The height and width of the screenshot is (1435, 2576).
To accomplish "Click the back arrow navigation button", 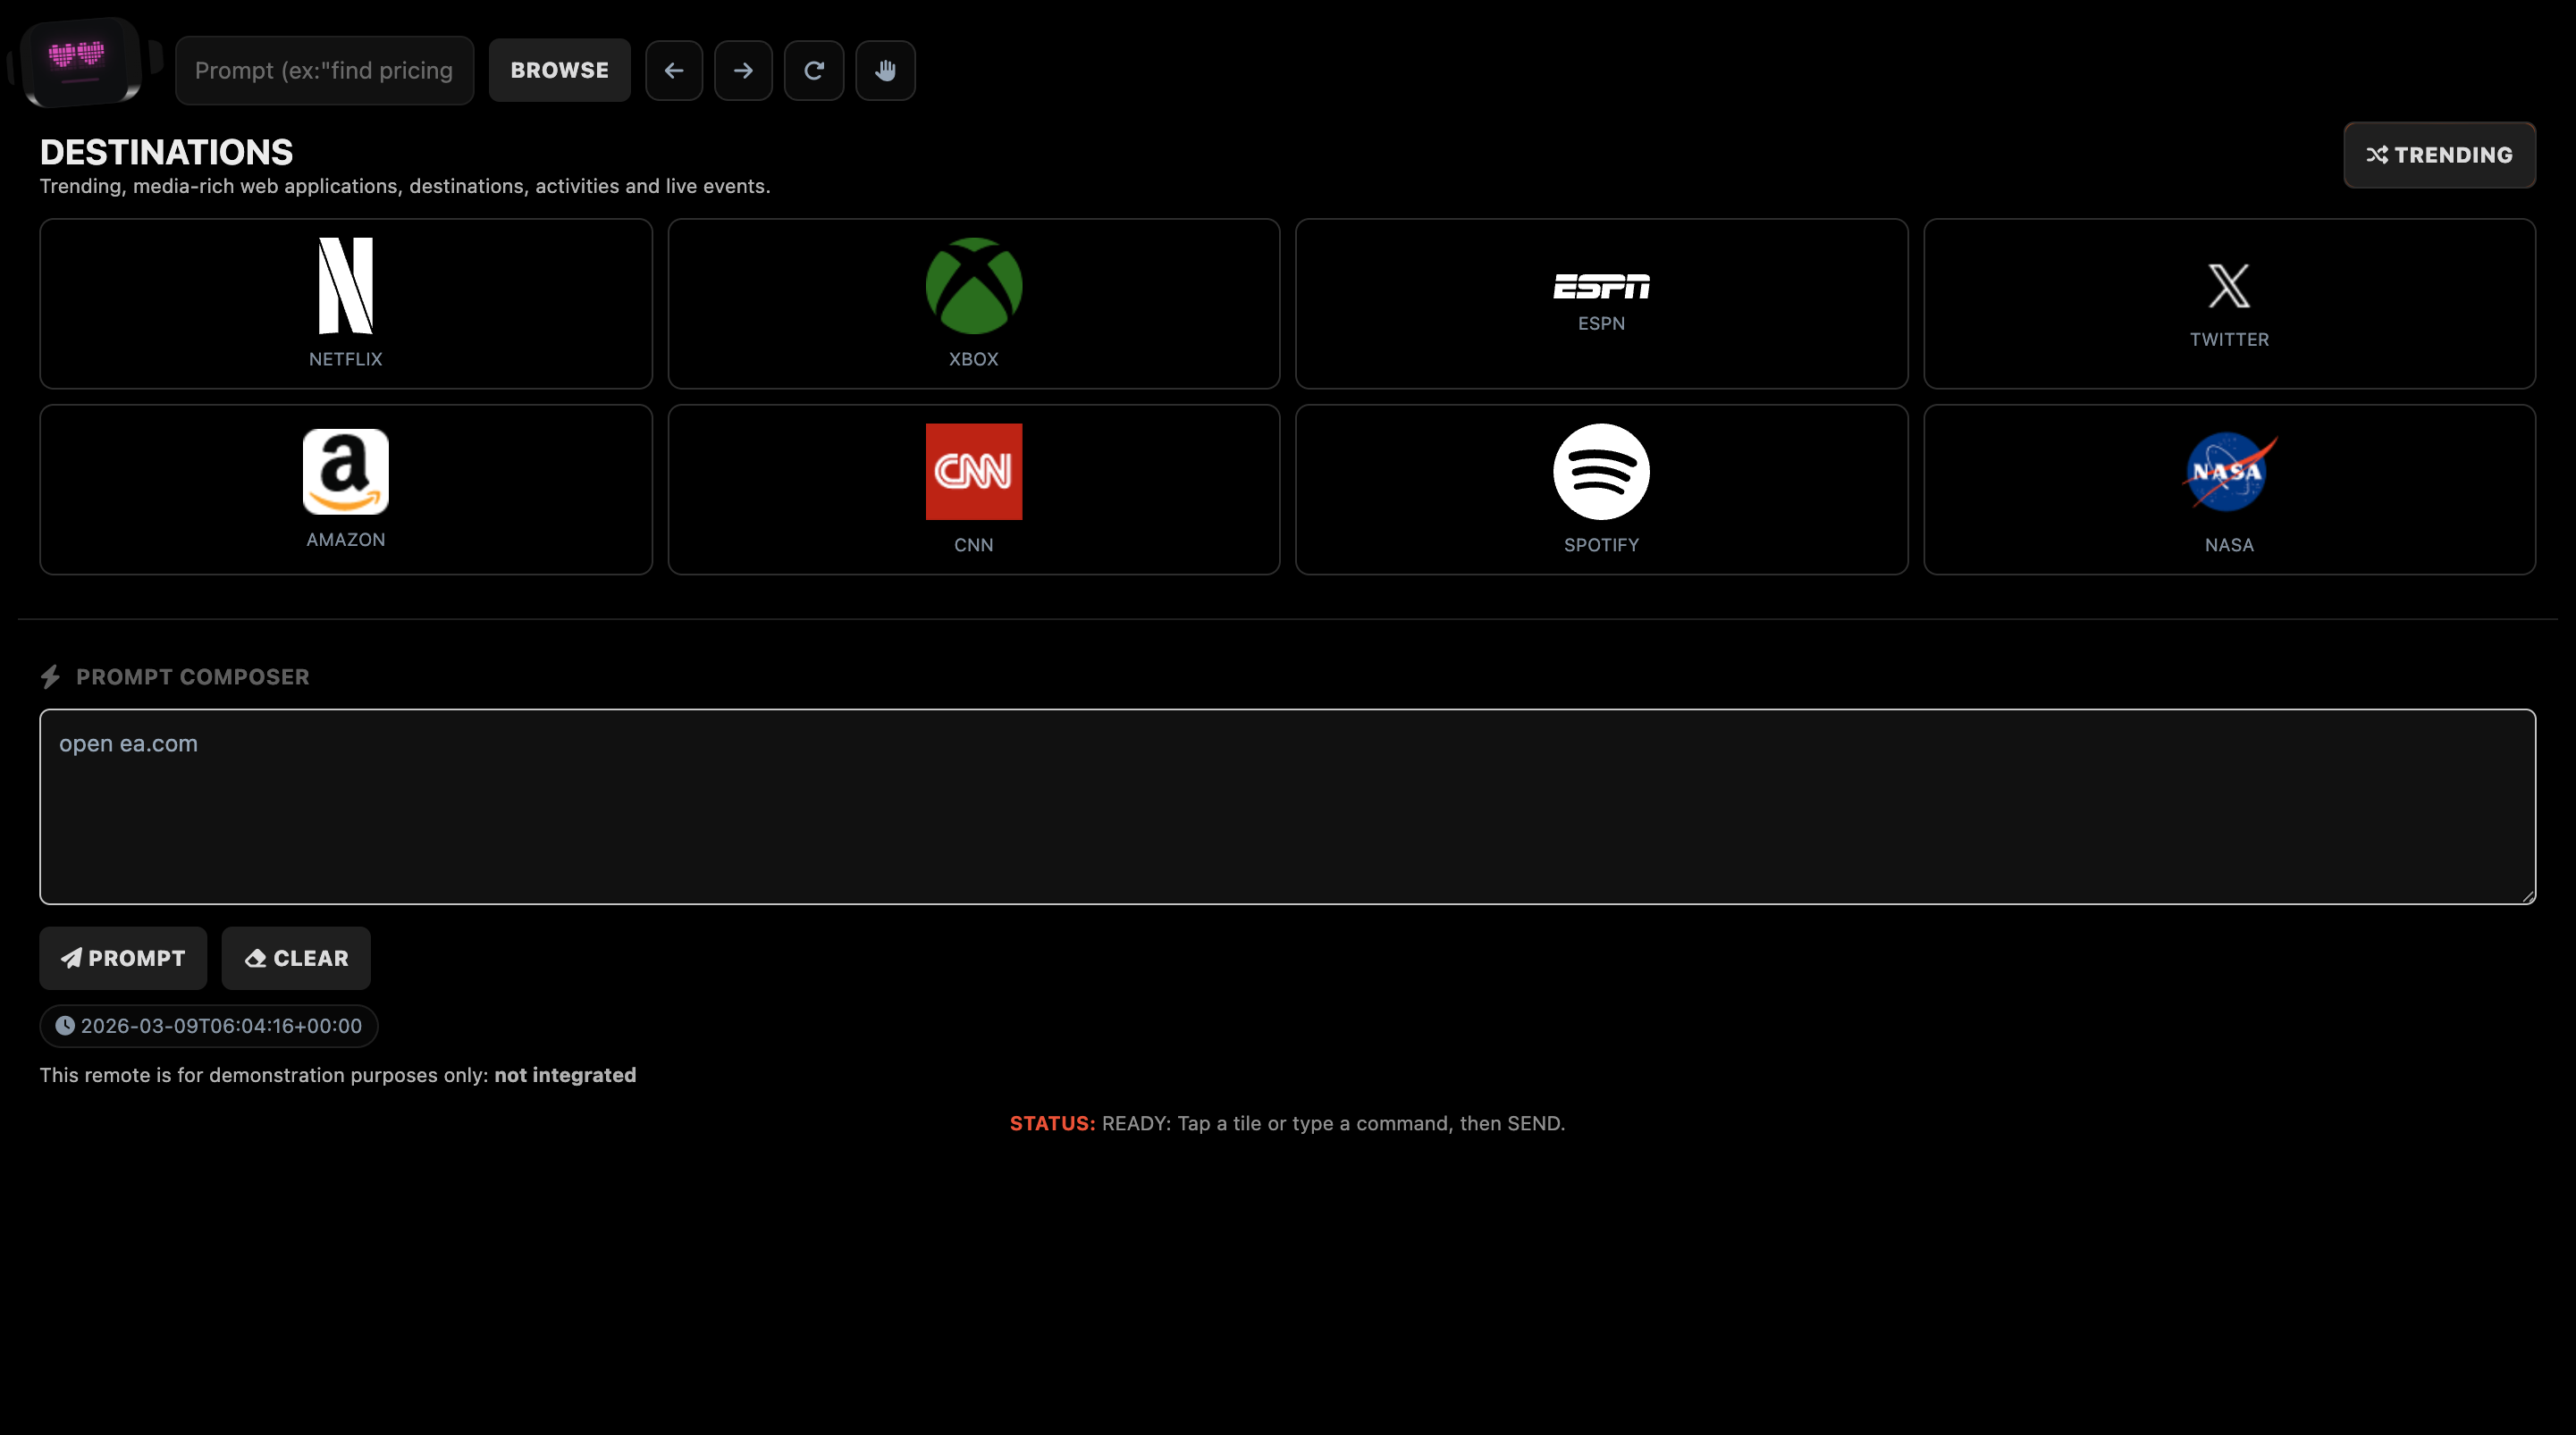I will click(673, 70).
